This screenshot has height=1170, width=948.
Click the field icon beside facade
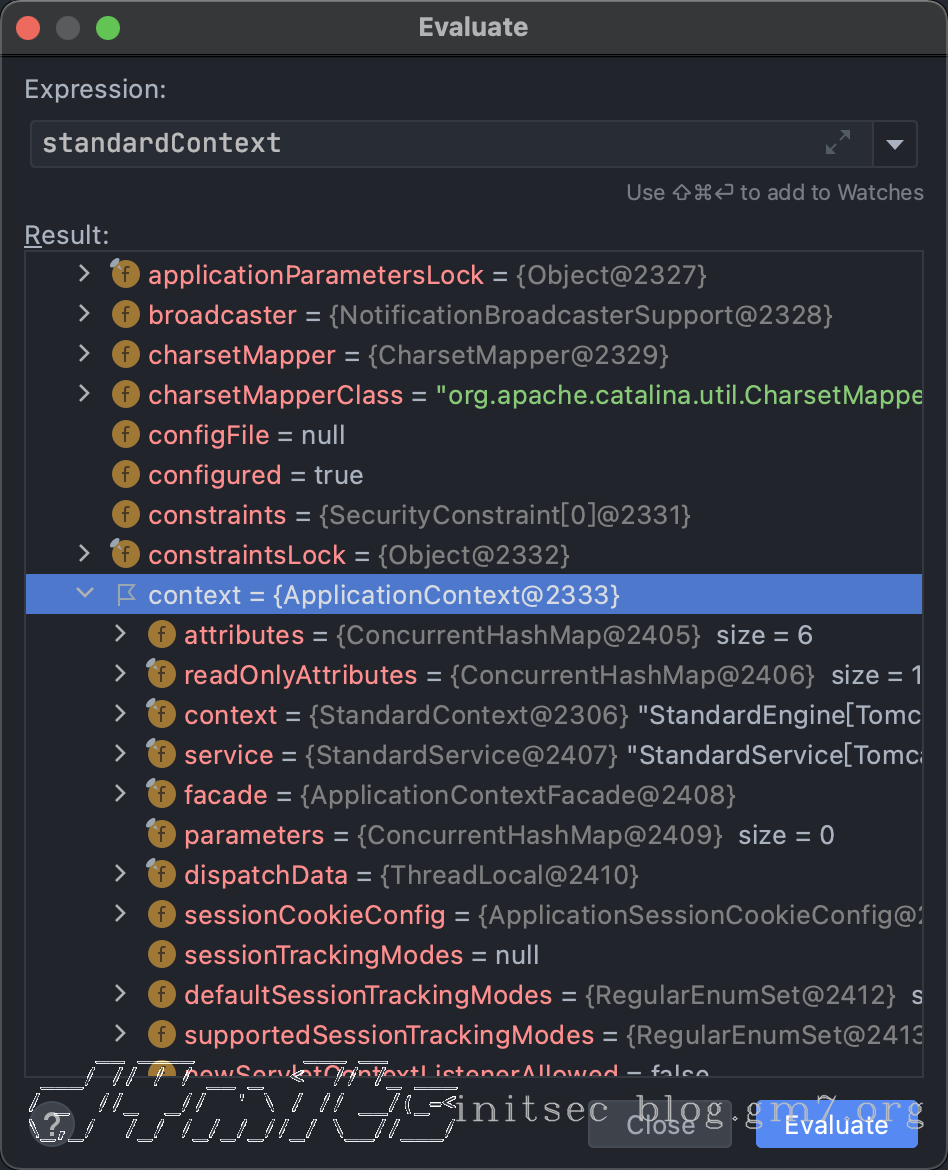pos(161,795)
